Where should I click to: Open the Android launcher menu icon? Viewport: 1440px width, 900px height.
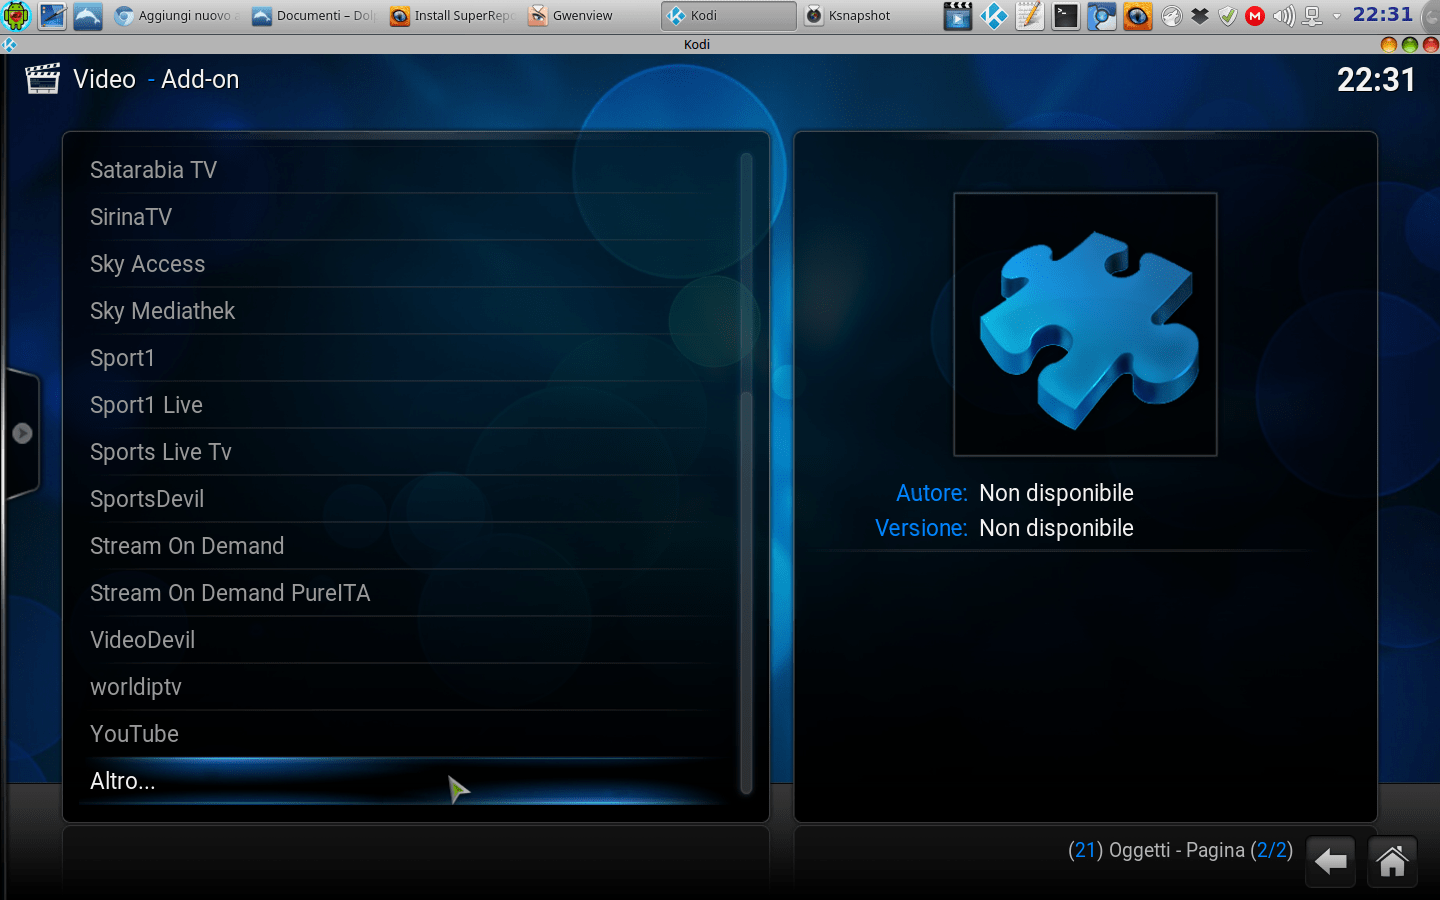(17, 16)
